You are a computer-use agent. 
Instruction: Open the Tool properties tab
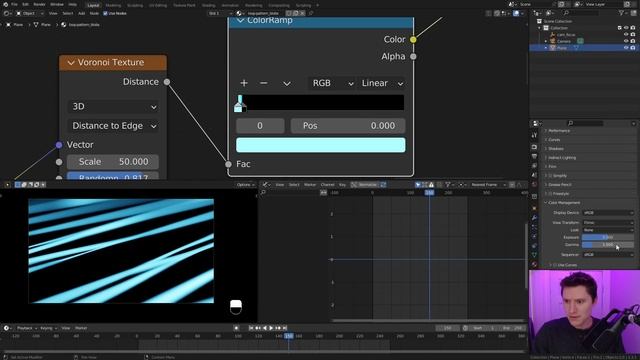[534, 135]
